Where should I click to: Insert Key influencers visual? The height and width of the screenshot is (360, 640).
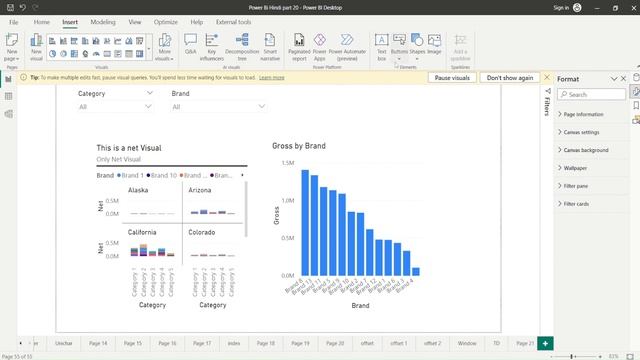click(x=211, y=47)
